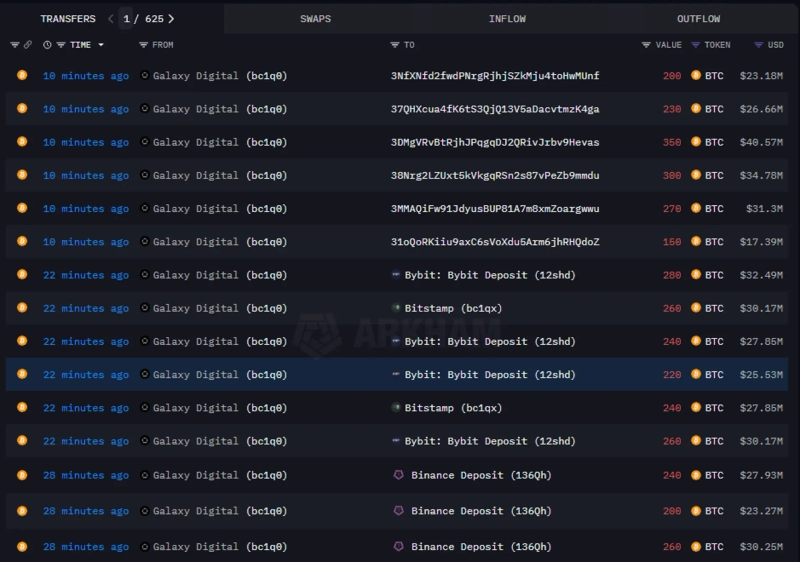Go to previous transfers page arrow

point(110,18)
